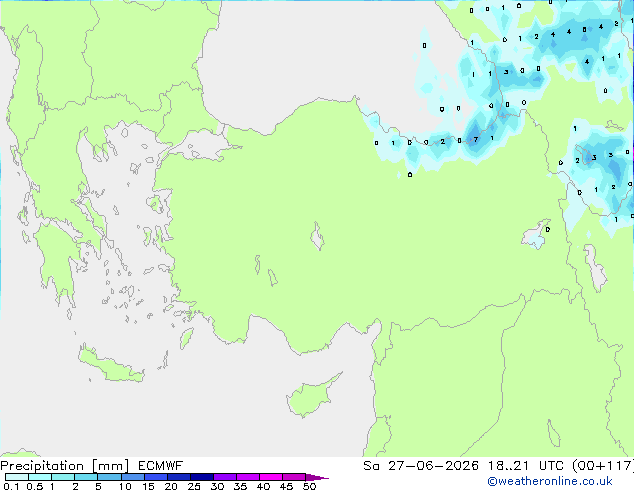Pick the 1–2 mm legend color swatch

[63, 477]
